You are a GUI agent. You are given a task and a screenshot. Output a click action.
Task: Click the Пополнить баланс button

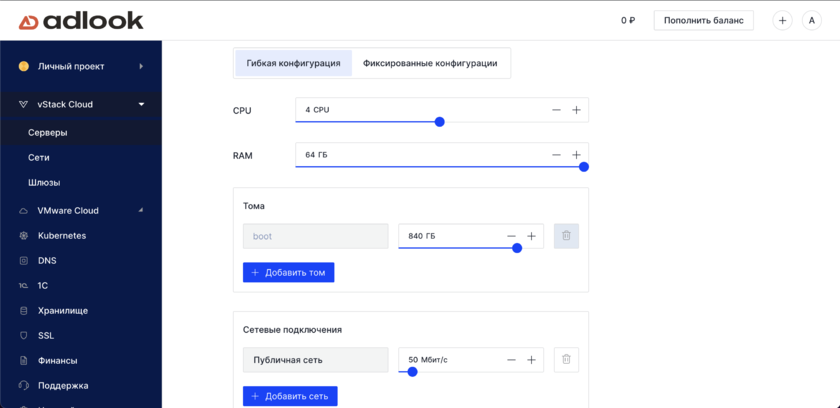(703, 20)
